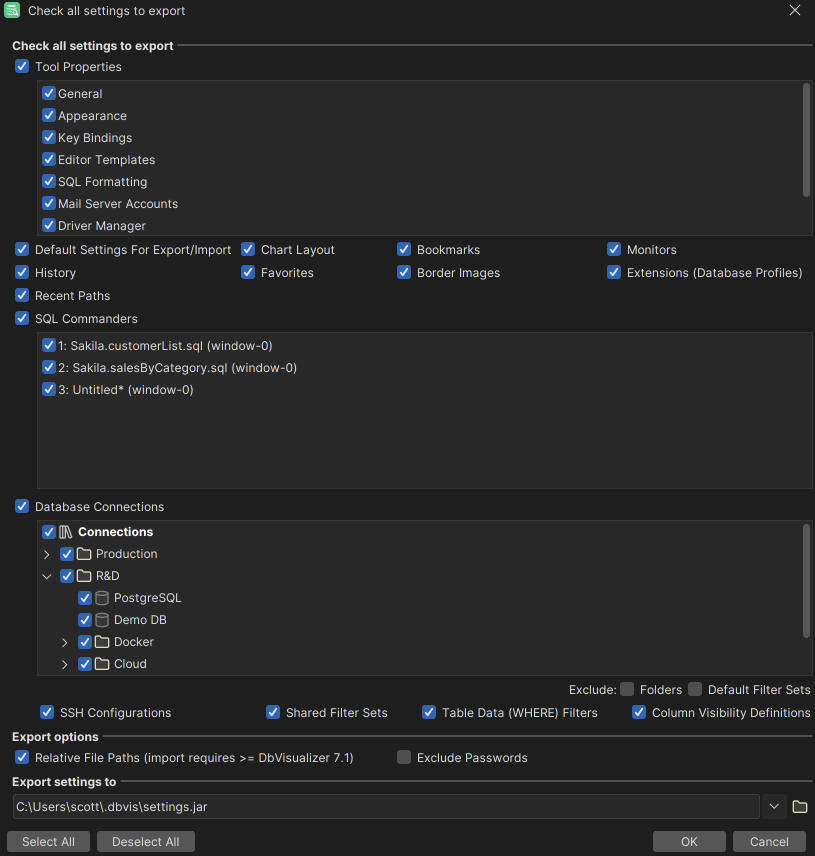
Task: Click the Connections library icon
Action: coord(66,532)
